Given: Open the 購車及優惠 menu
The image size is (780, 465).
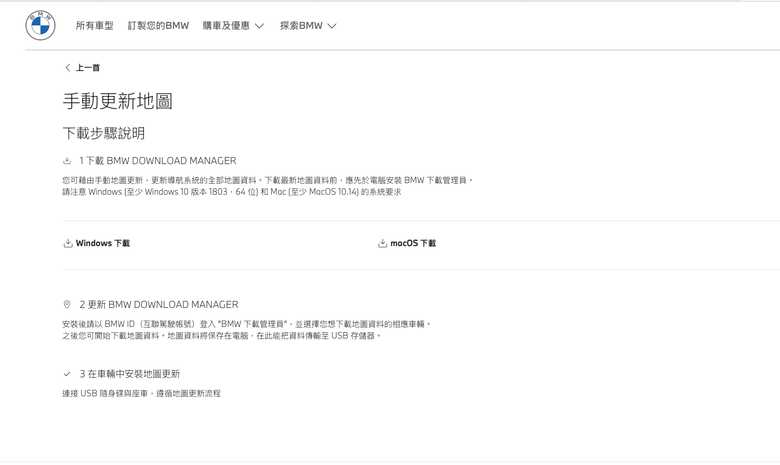Looking at the screenshot, I should [226, 25].
